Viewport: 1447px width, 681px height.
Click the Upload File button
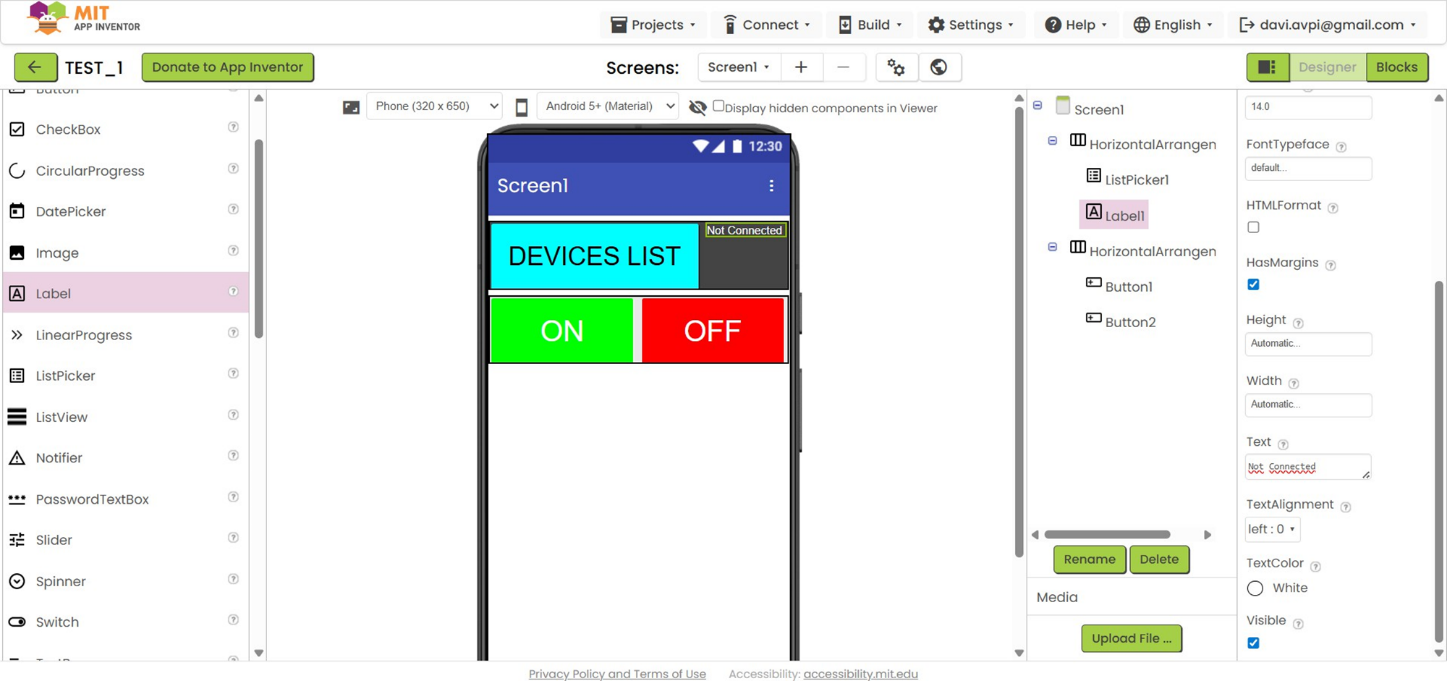pyautogui.click(x=1132, y=638)
